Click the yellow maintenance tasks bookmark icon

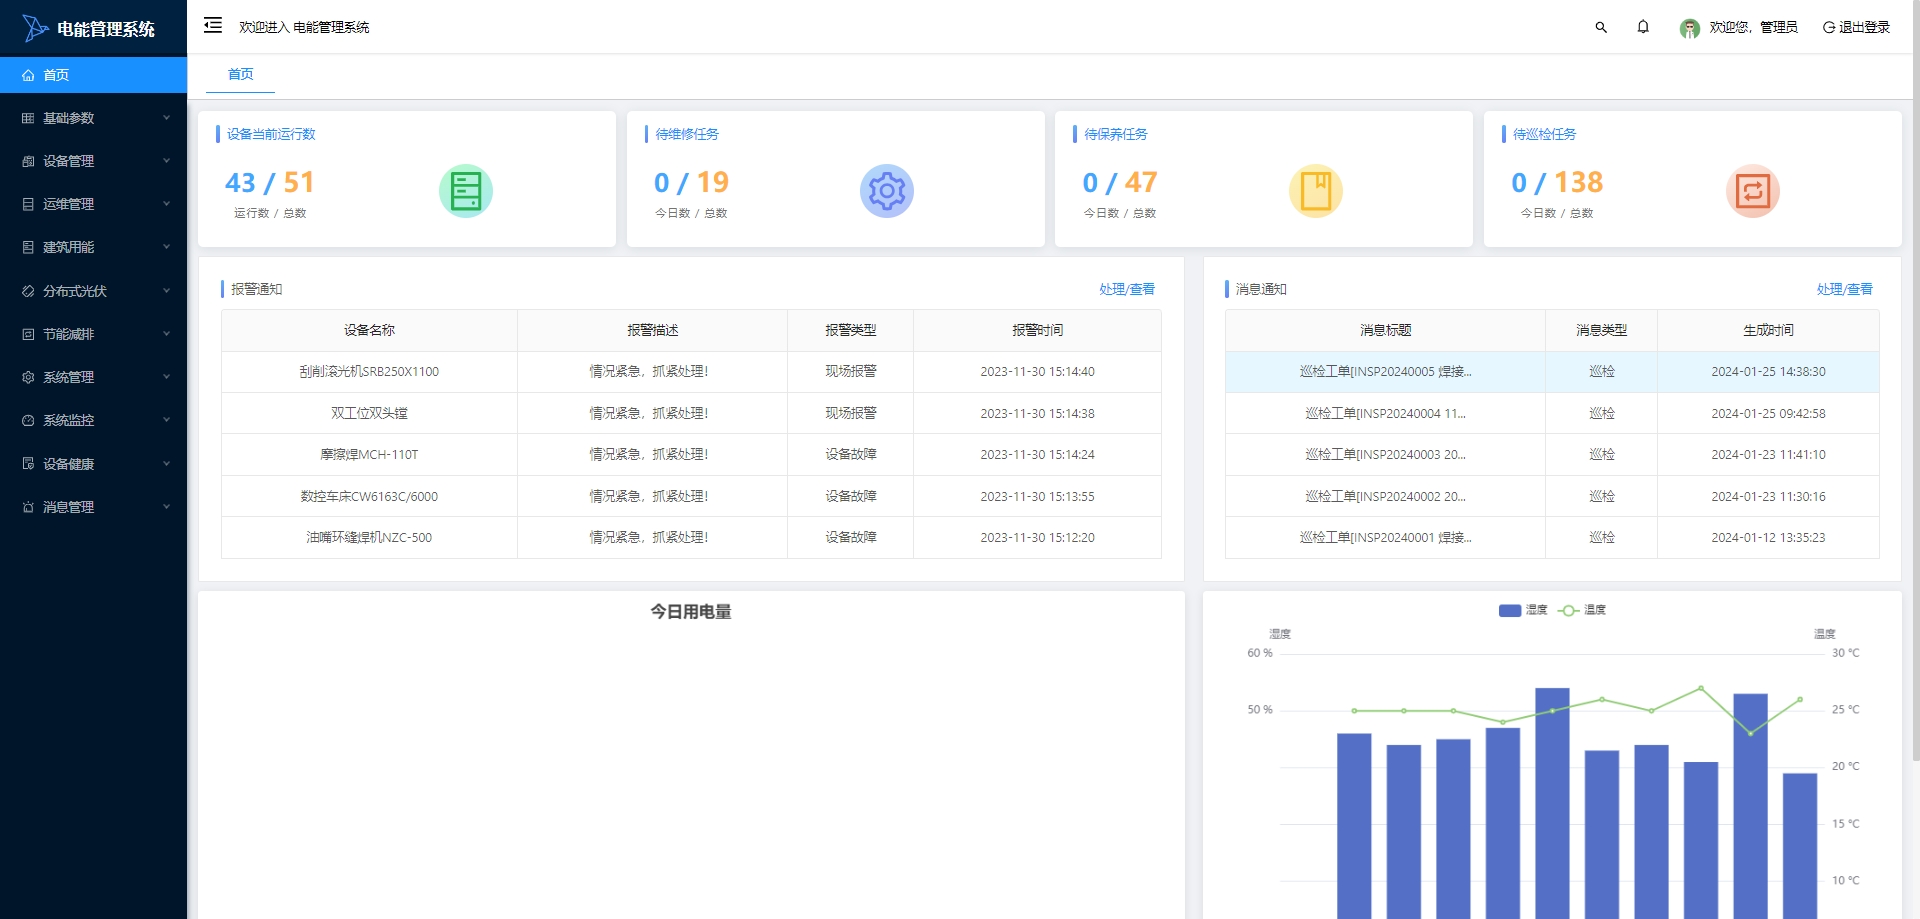[1316, 191]
